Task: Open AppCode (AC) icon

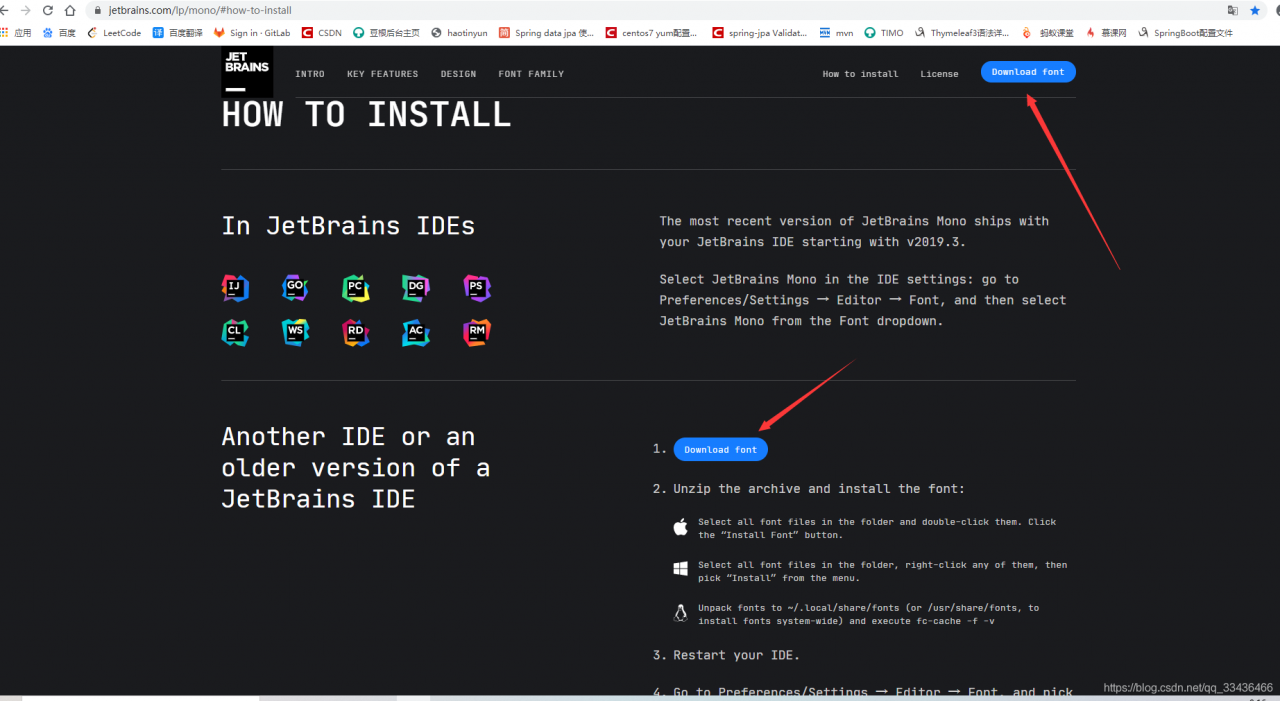Action: pyautogui.click(x=416, y=332)
